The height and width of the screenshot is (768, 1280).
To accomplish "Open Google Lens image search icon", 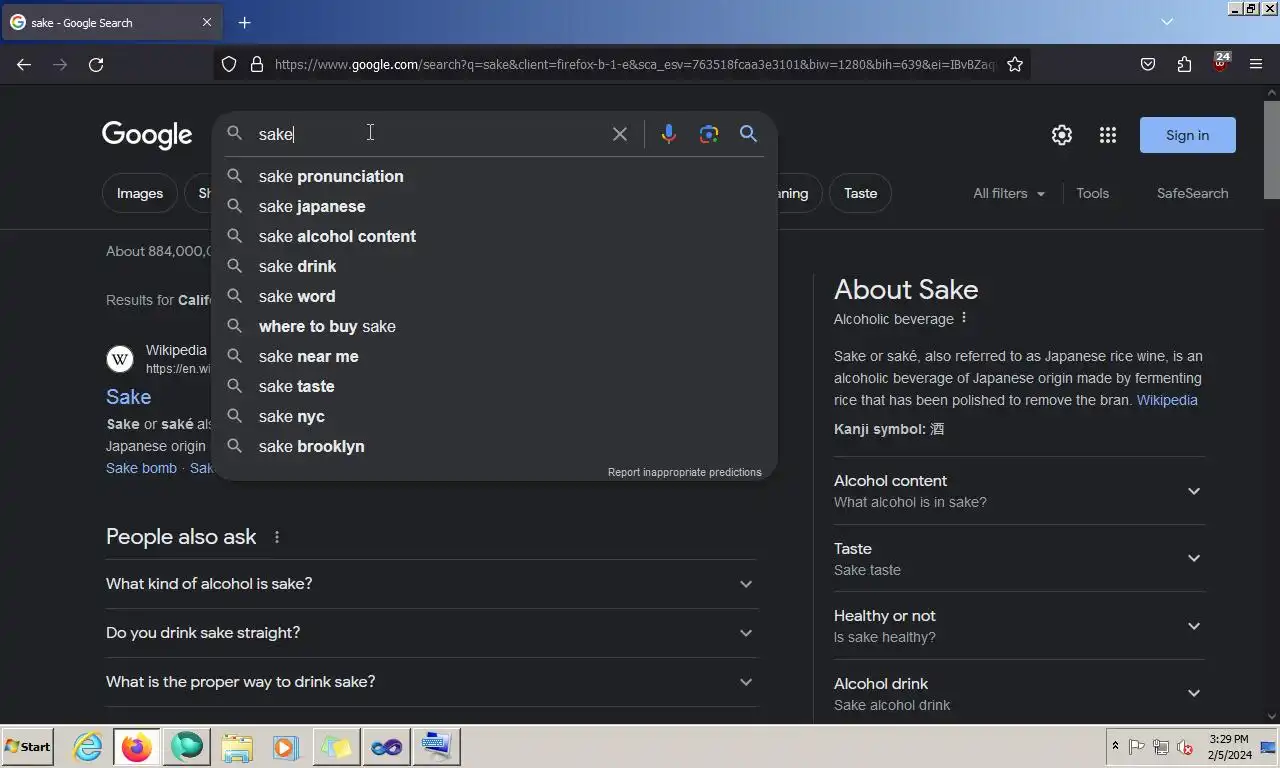I will [709, 134].
